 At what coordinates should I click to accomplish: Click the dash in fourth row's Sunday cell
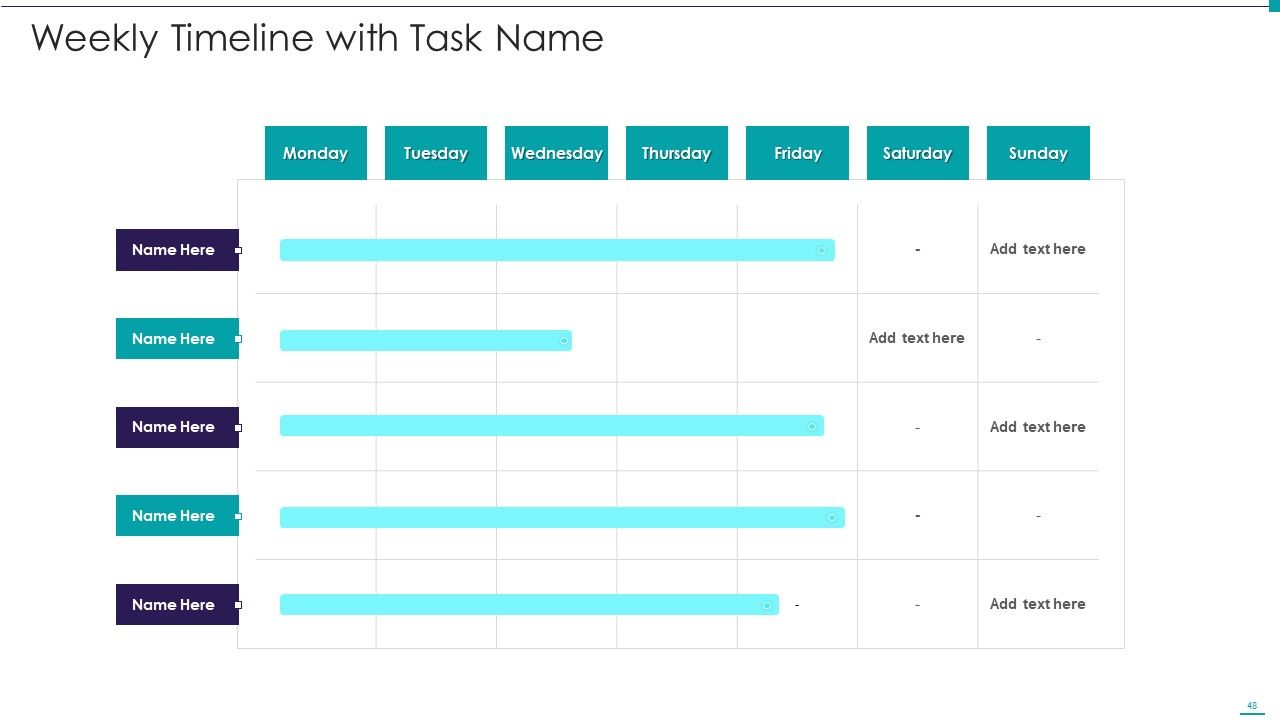coord(1038,516)
